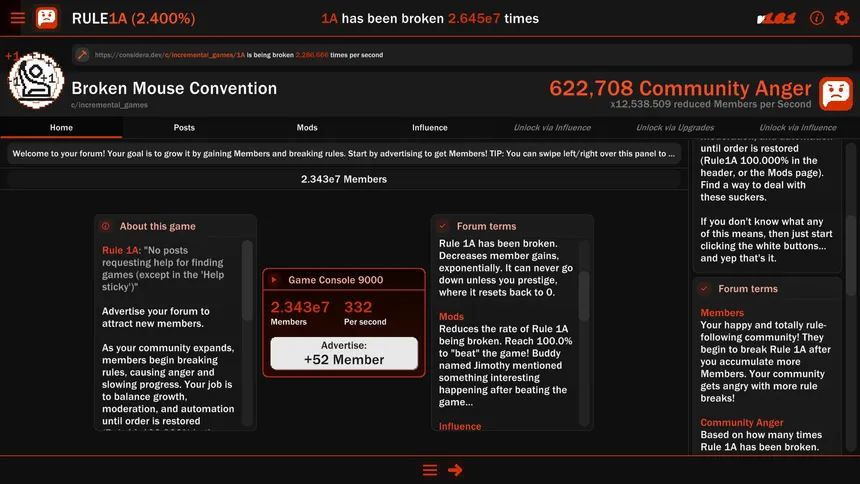860x484 pixels.
Task: Select the locked Unlock via Upgrades tab
Action: (x=675, y=127)
